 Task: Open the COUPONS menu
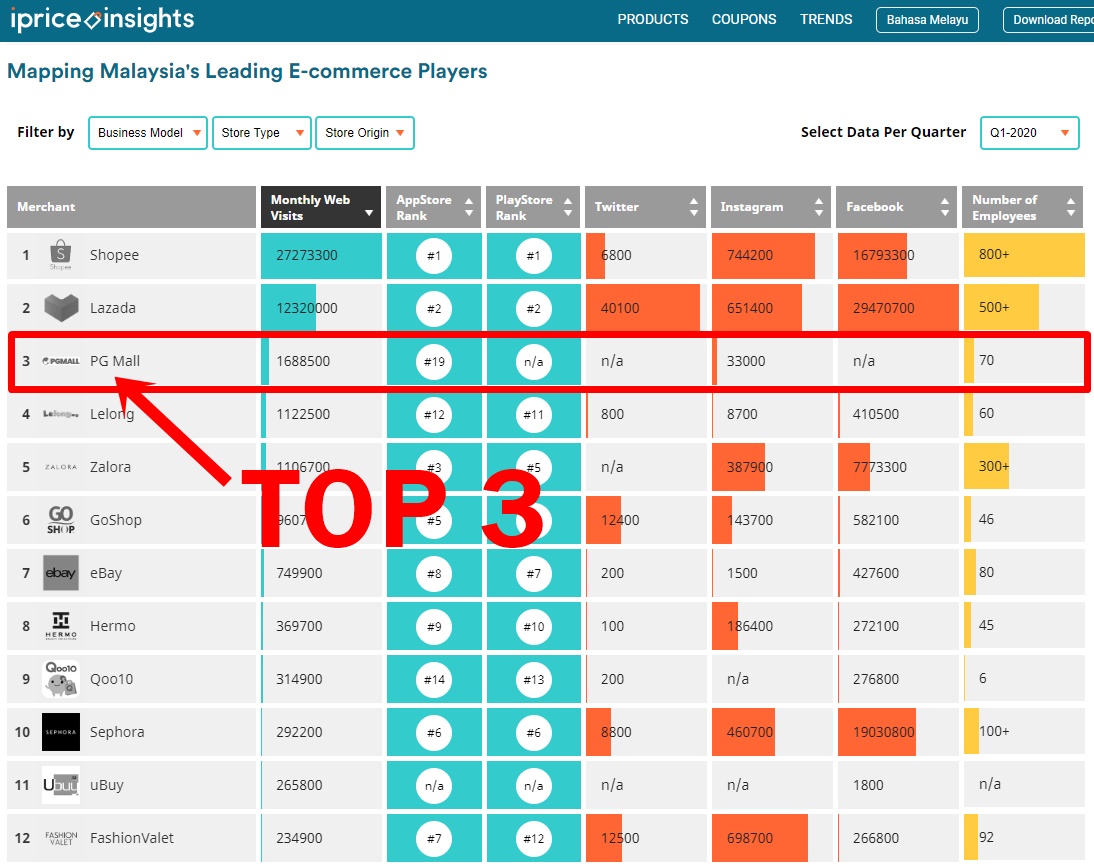744,20
